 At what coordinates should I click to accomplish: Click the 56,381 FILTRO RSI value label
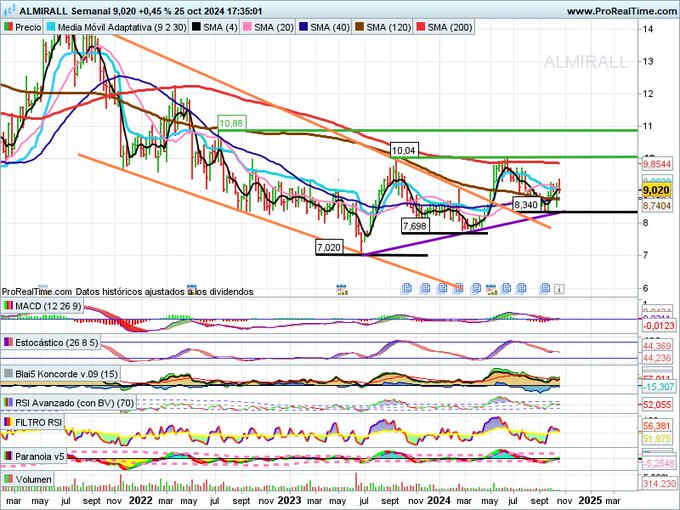[657, 426]
